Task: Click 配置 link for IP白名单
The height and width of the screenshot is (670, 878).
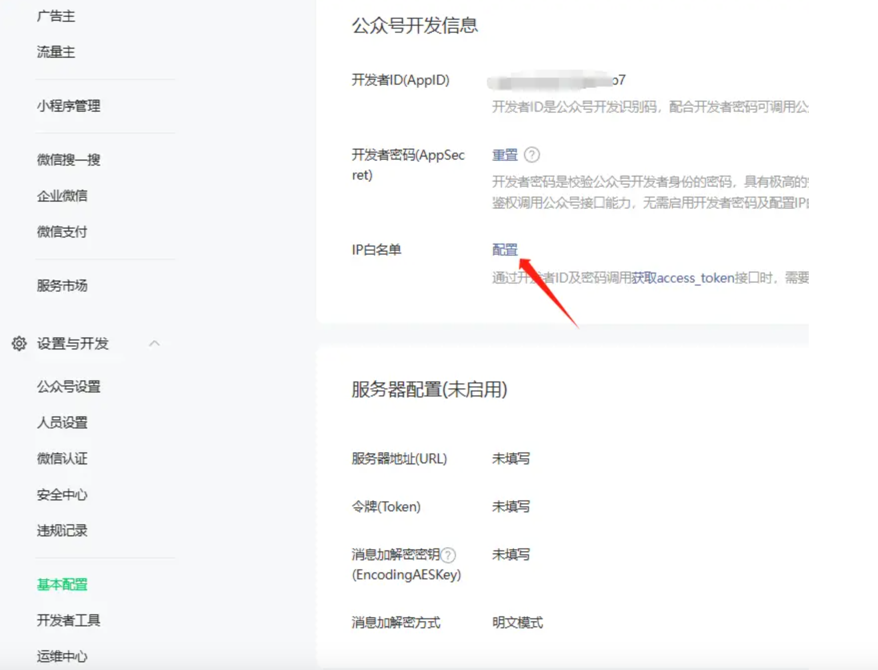Action: pyautogui.click(x=505, y=250)
